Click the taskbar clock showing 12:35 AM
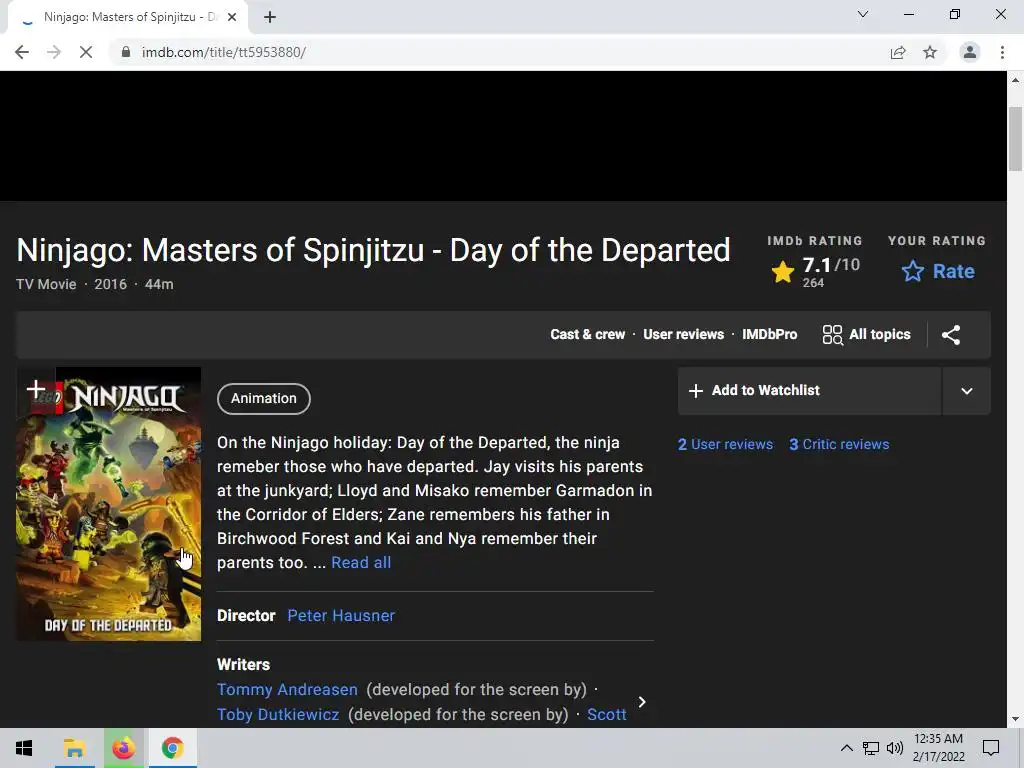 point(938,748)
